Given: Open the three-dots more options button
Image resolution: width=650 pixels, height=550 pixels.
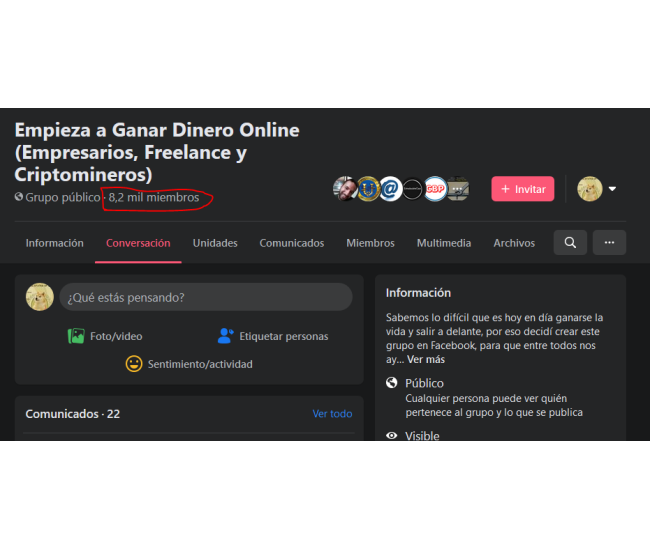Looking at the screenshot, I should pyautogui.click(x=609, y=242).
